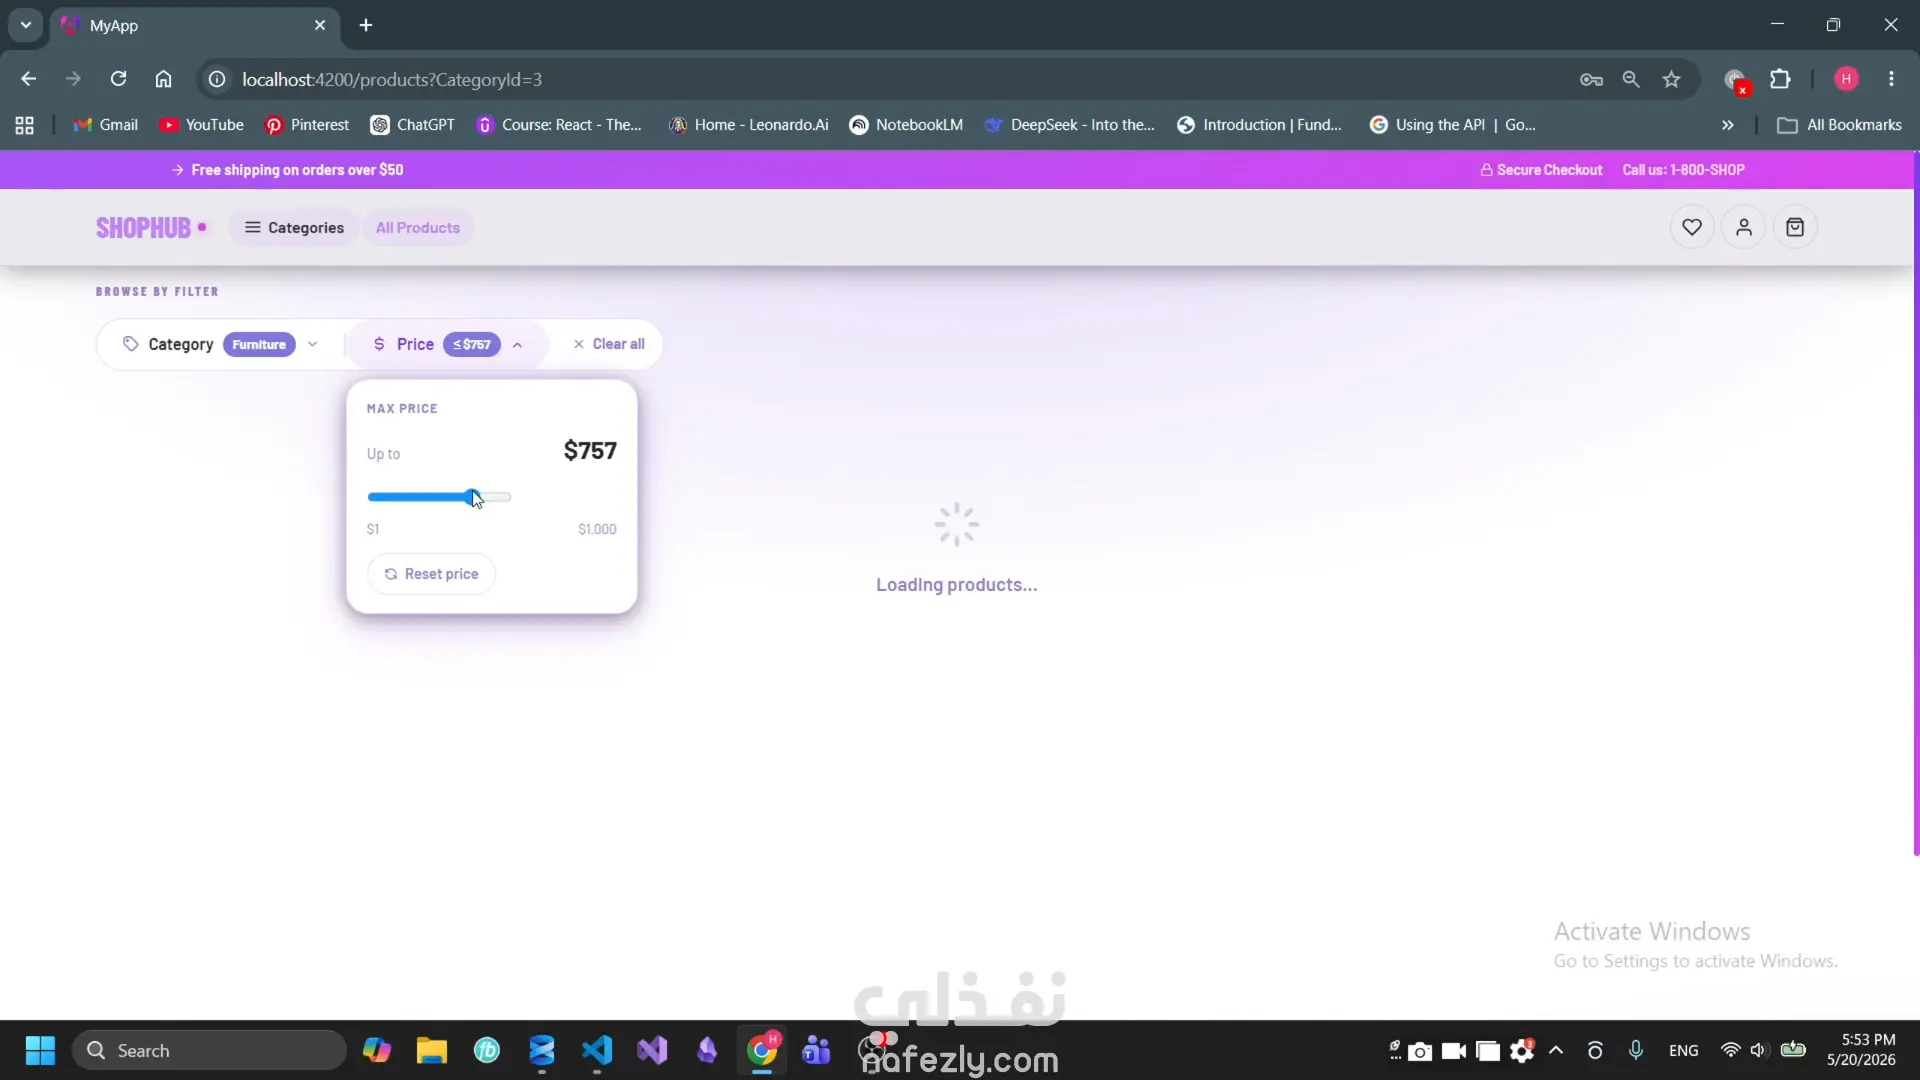This screenshot has width=1920, height=1080.
Task: Open the Chrome three-dot menu
Action: tap(1891, 79)
